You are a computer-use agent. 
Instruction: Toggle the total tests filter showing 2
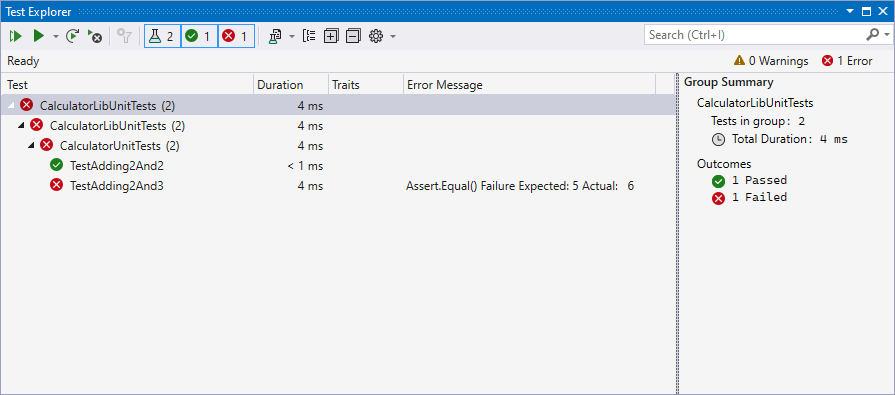[x=162, y=37]
